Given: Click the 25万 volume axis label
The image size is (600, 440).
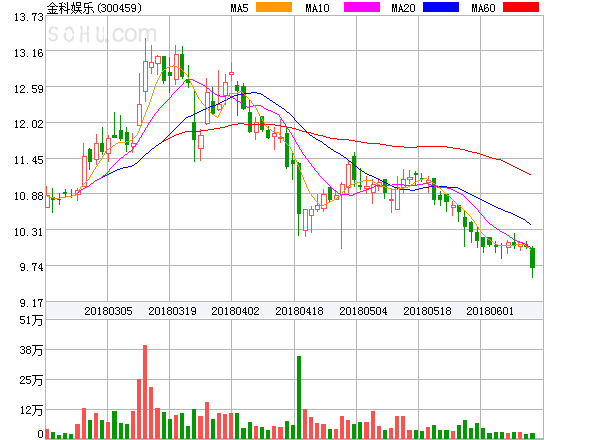Looking at the screenshot, I should click(31, 380).
